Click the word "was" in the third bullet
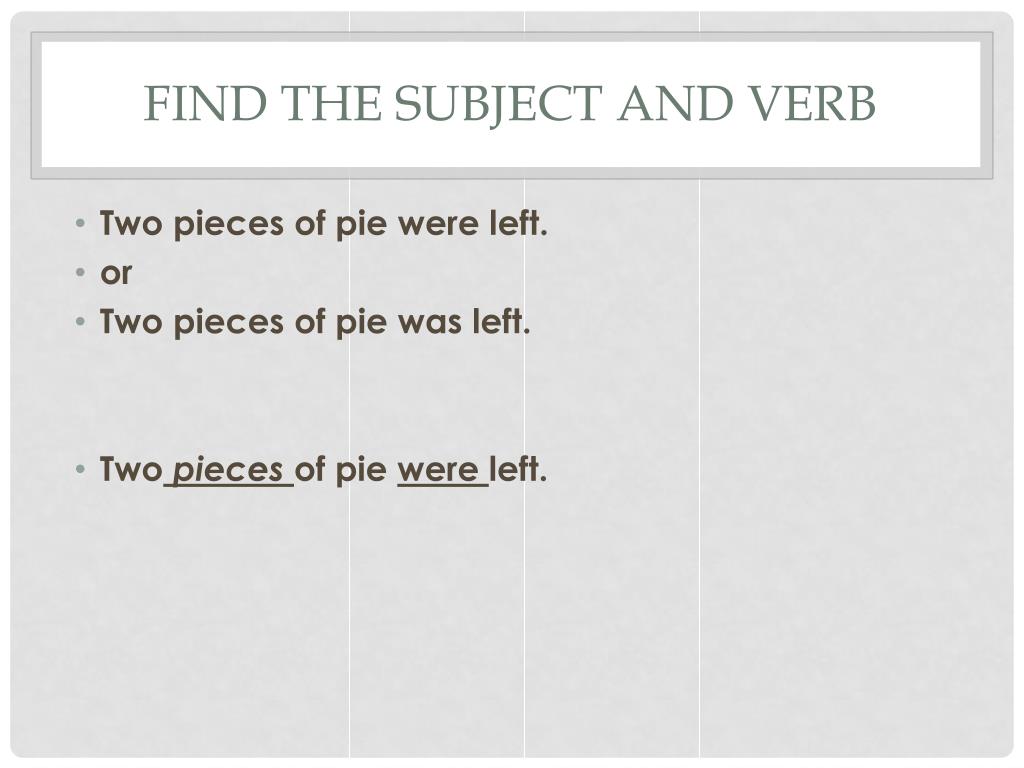The width and height of the screenshot is (1024, 768). point(429,322)
